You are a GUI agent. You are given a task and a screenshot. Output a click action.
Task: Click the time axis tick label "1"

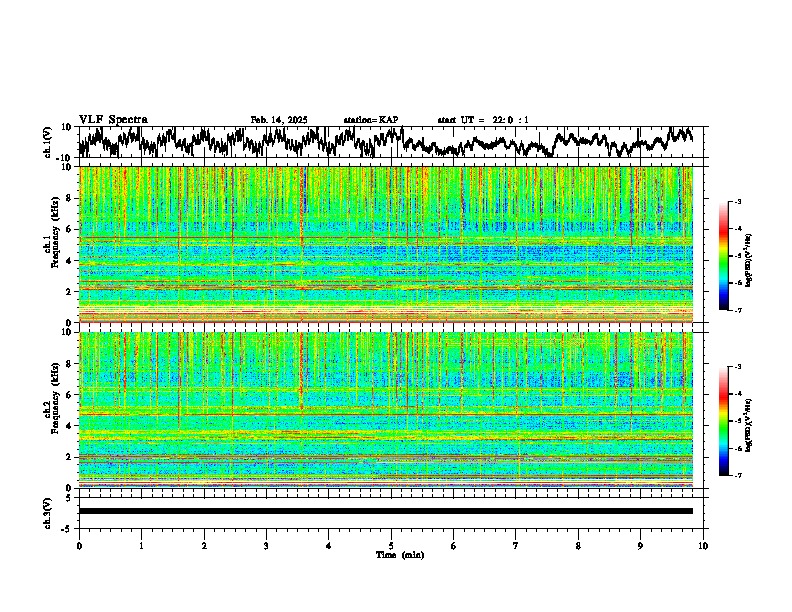pos(141,546)
